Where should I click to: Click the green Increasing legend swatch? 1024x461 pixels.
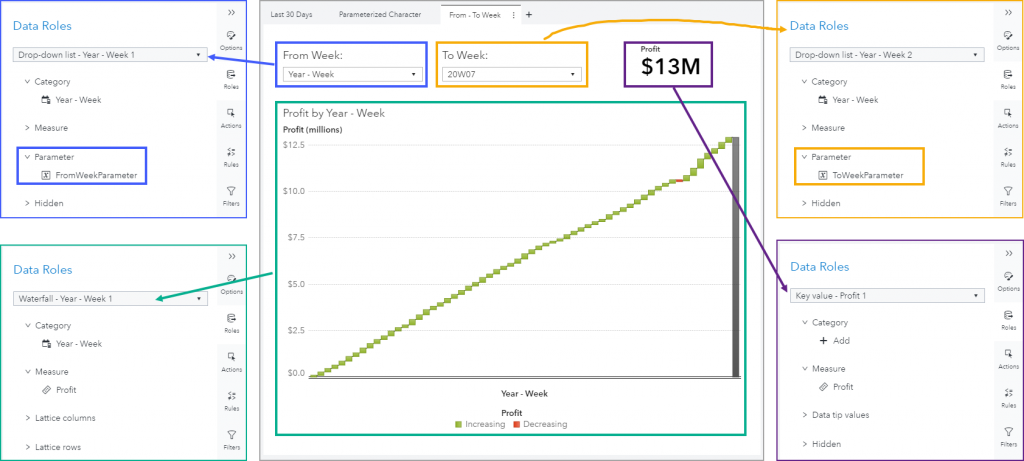(459, 424)
